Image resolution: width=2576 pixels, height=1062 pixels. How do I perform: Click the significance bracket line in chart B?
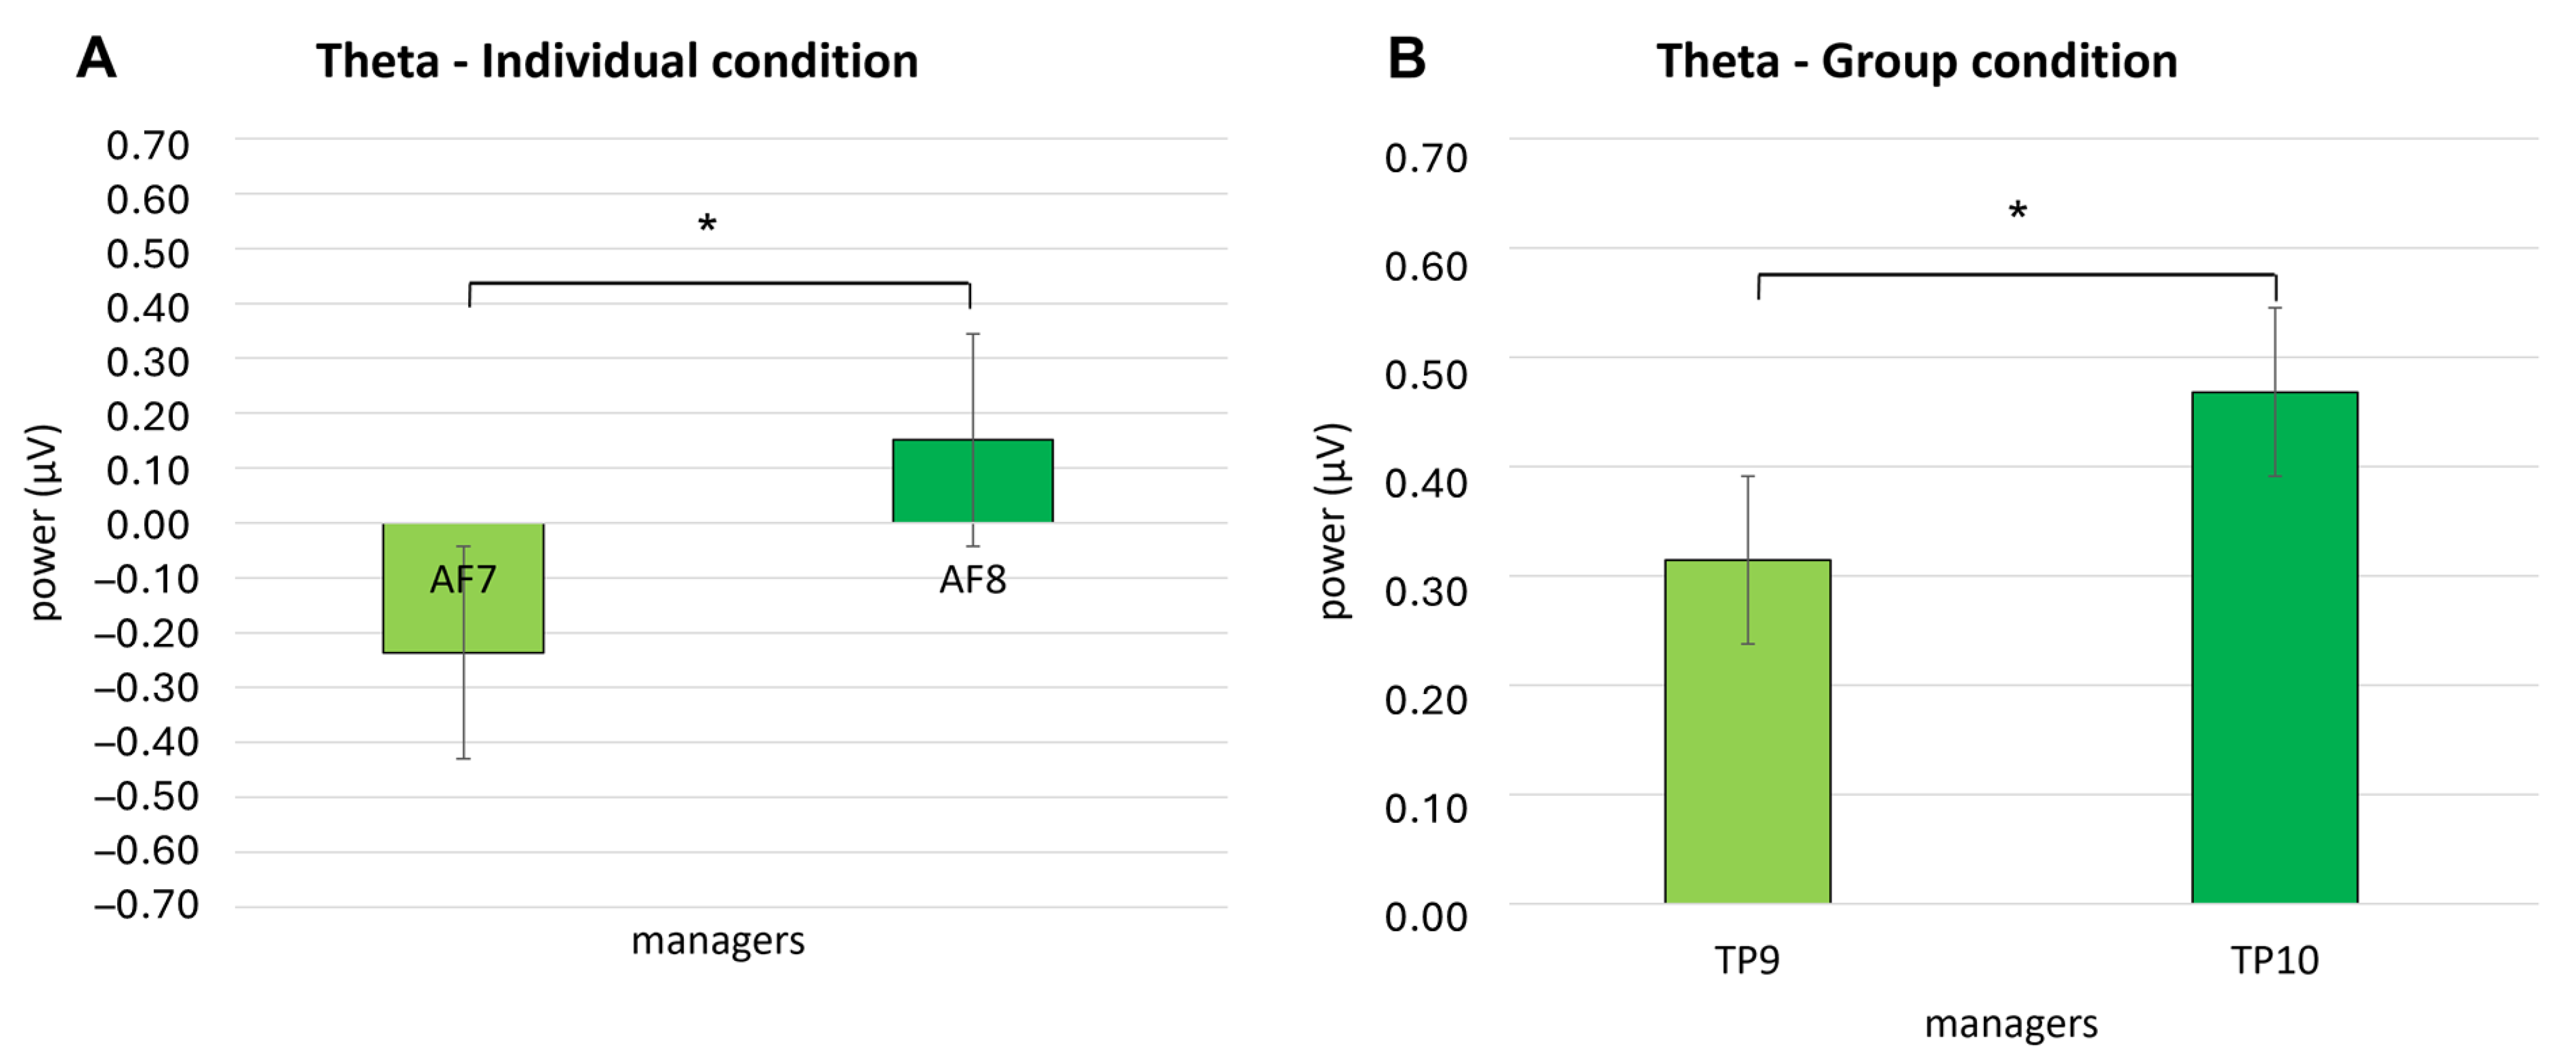point(2016,274)
